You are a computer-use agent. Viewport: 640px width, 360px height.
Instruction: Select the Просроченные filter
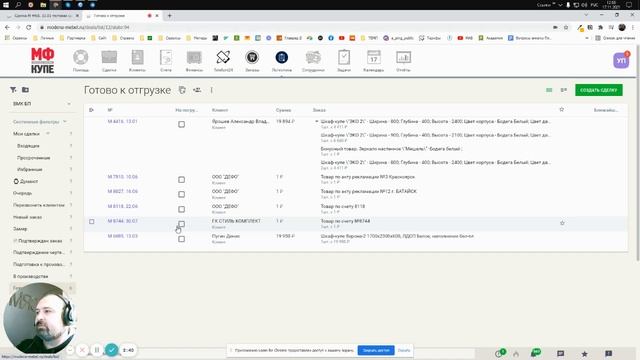[33, 158]
